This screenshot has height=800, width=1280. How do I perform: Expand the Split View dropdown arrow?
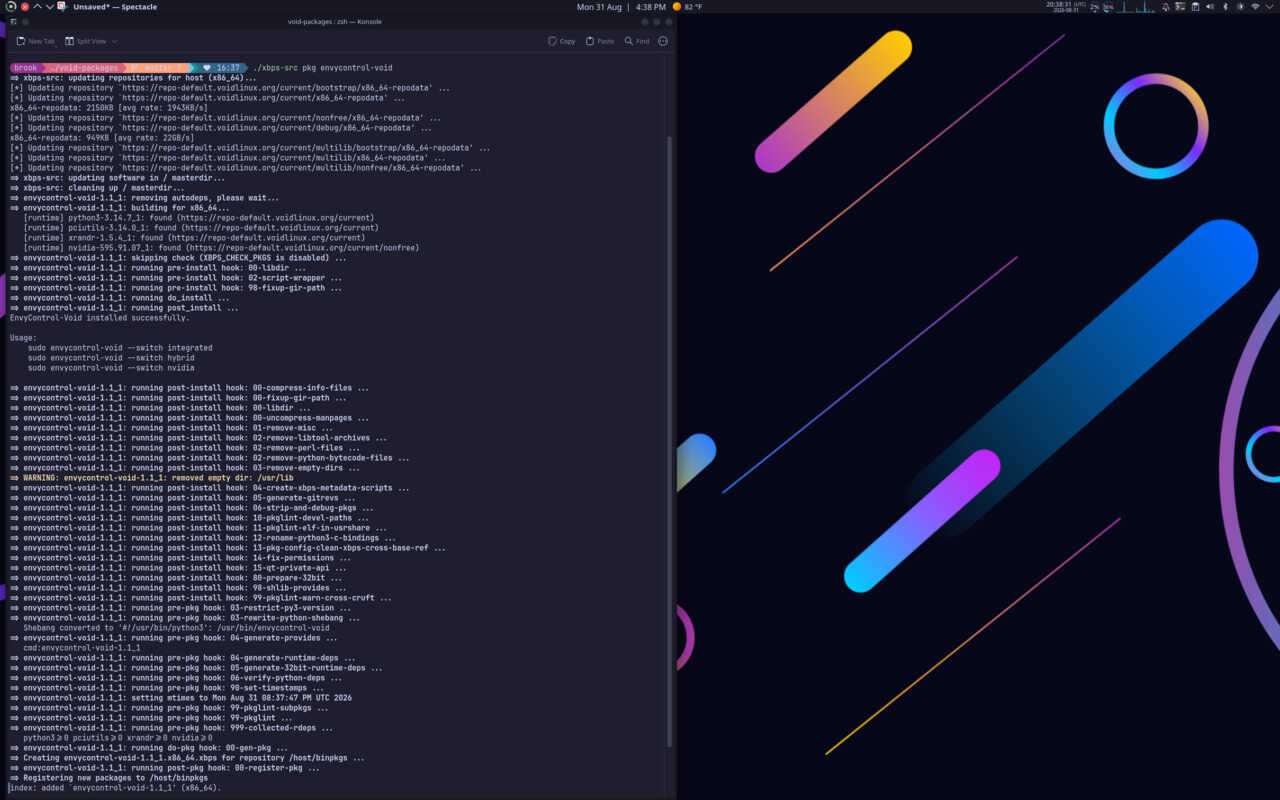click(x=114, y=41)
